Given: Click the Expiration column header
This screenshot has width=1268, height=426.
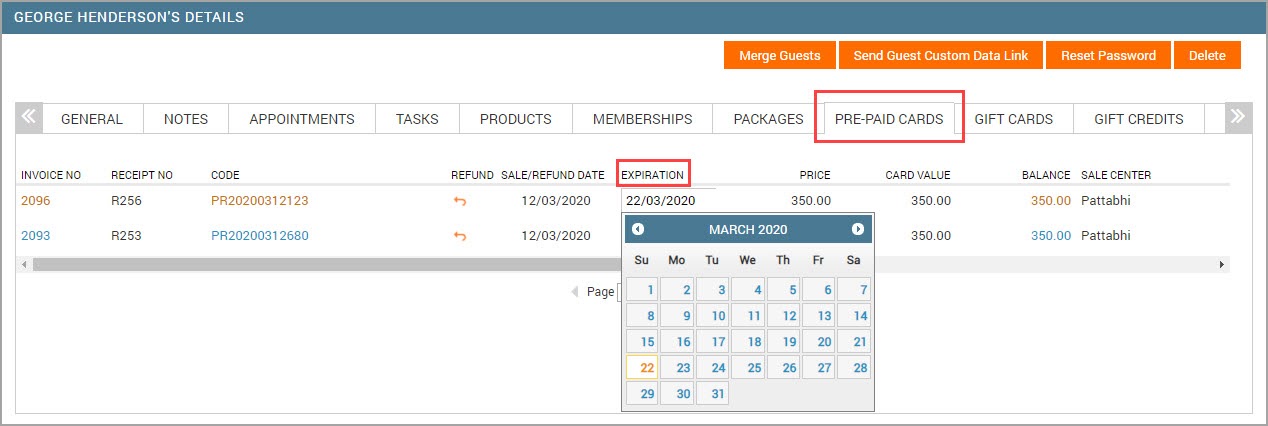Looking at the screenshot, I should click(653, 175).
